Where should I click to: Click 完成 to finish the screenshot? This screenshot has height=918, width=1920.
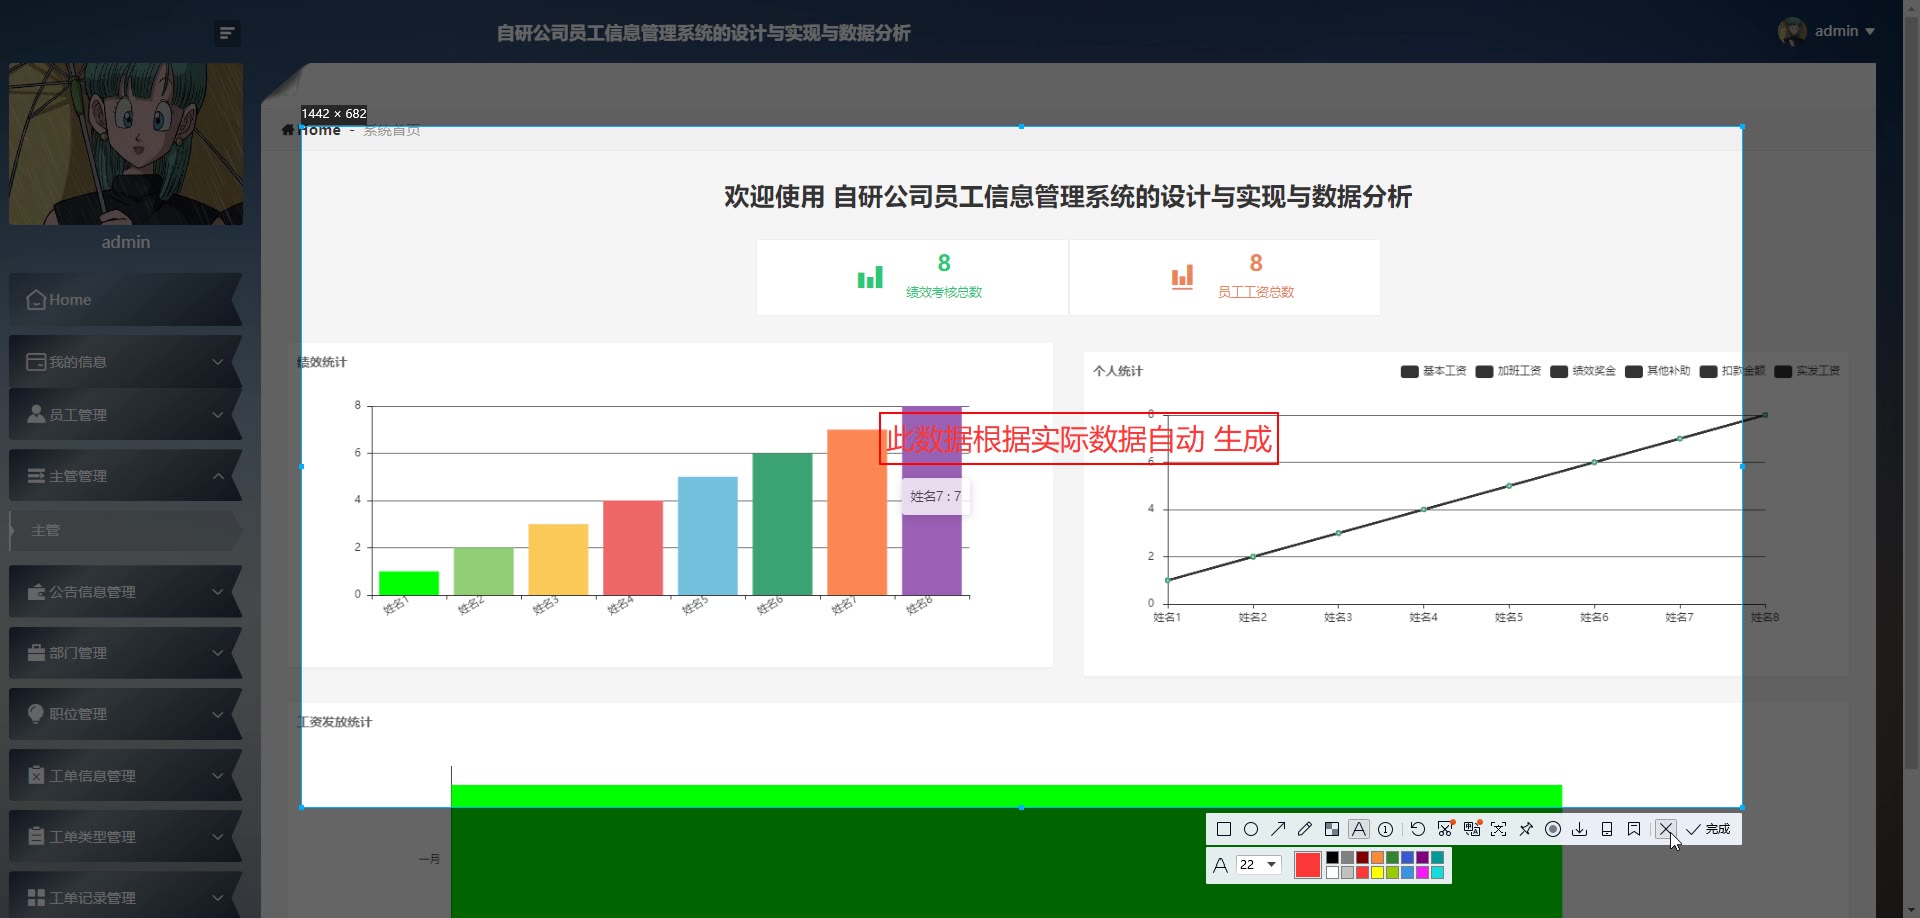pyautogui.click(x=1708, y=829)
